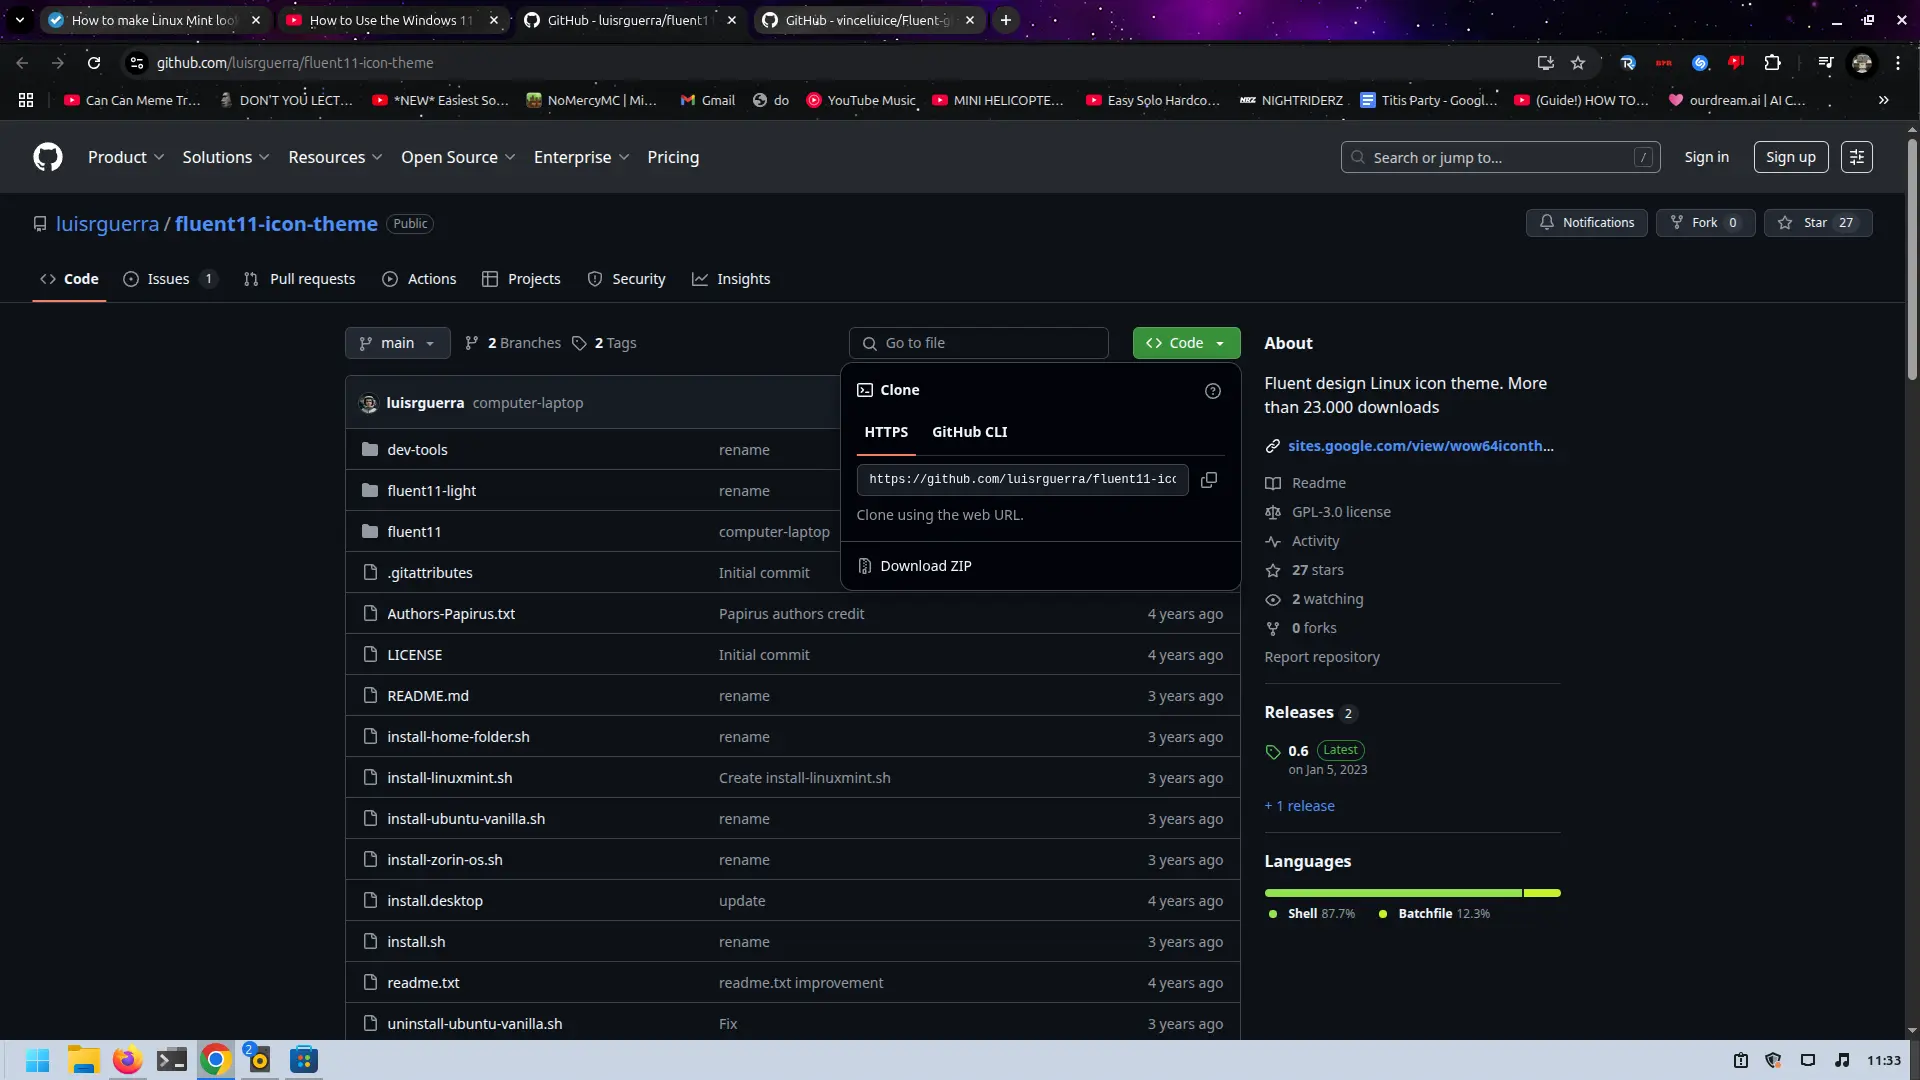The image size is (1920, 1080).
Task: Click the Start menu button on taskbar
Action: click(37, 1060)
